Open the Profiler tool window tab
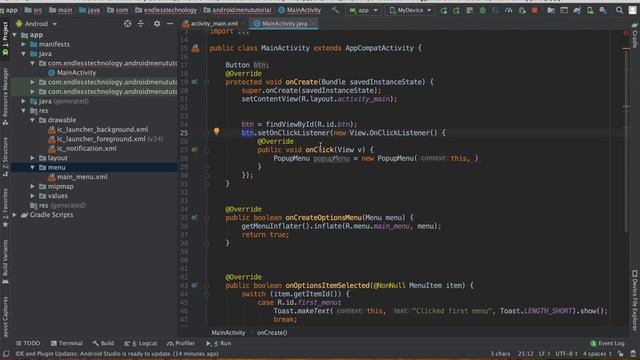640x360 pixels. pyautogui.click(x=181, y=343)
